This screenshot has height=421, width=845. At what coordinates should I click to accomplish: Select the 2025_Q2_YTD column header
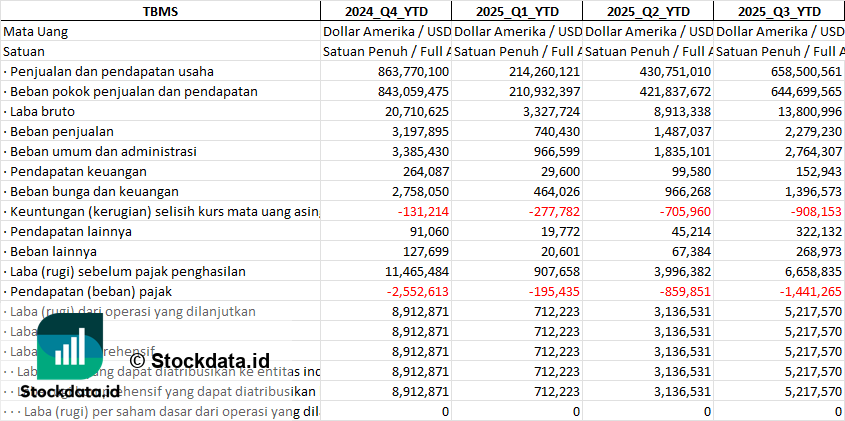pyautogui.click(x=648, y=11)
